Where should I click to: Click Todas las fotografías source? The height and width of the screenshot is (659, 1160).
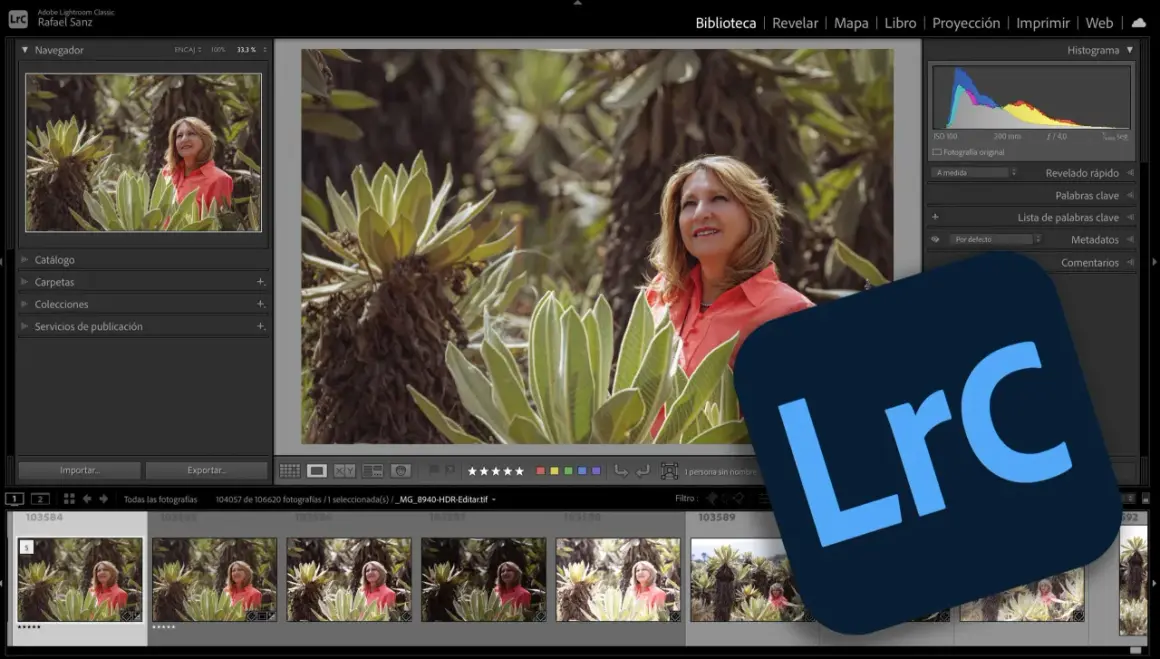161,499
